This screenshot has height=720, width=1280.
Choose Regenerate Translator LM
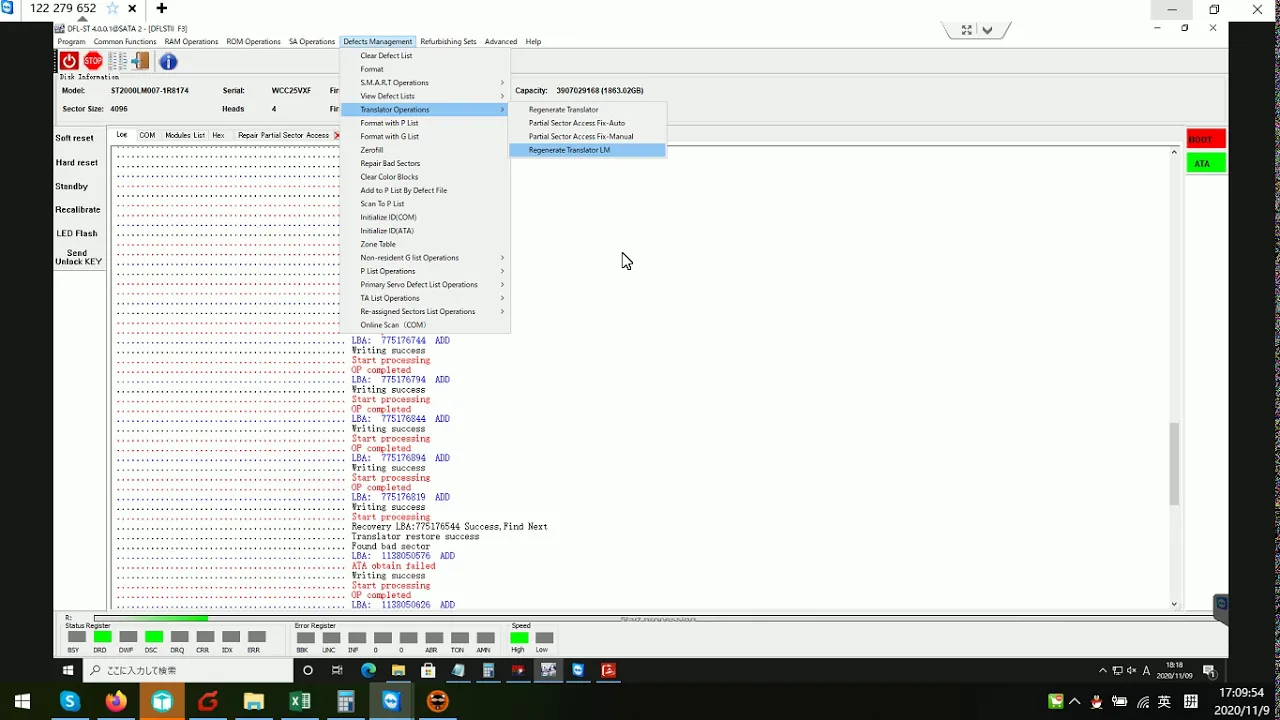(586, 150)
